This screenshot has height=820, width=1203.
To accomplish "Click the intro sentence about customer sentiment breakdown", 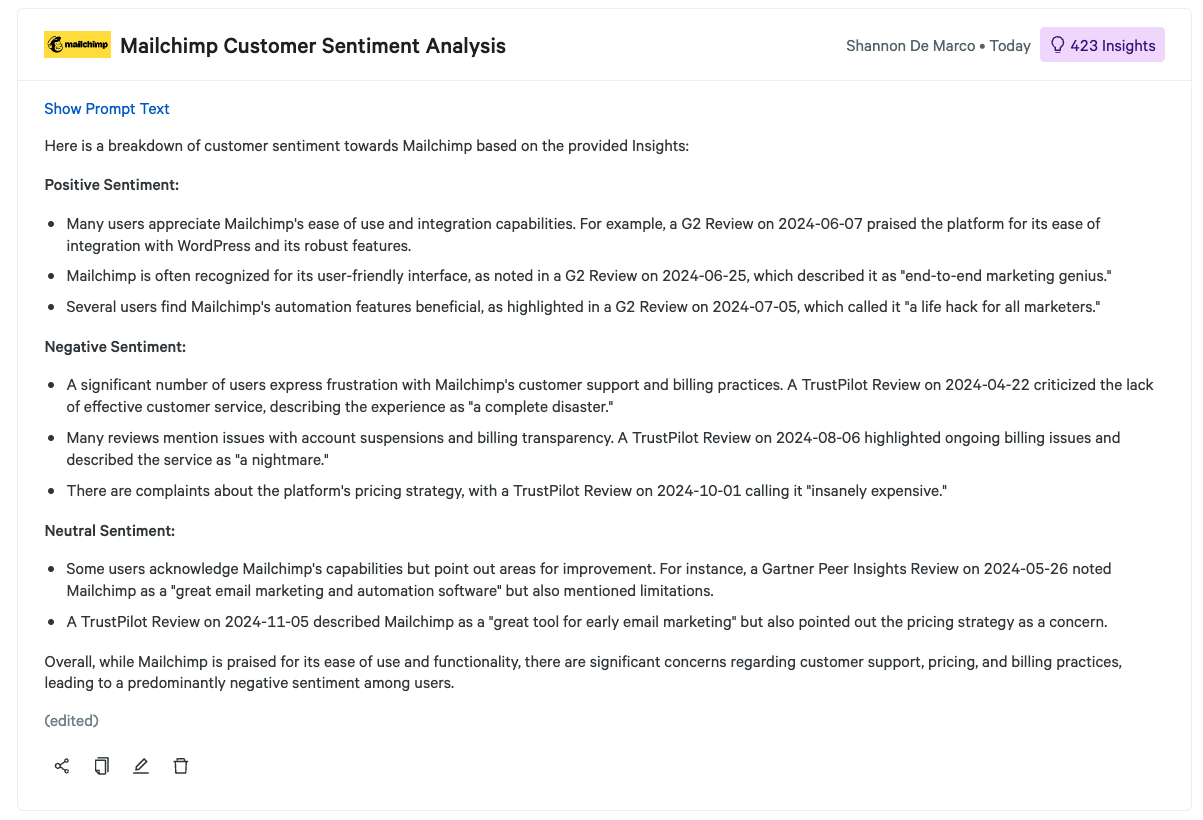I will (x=366, y=146).
